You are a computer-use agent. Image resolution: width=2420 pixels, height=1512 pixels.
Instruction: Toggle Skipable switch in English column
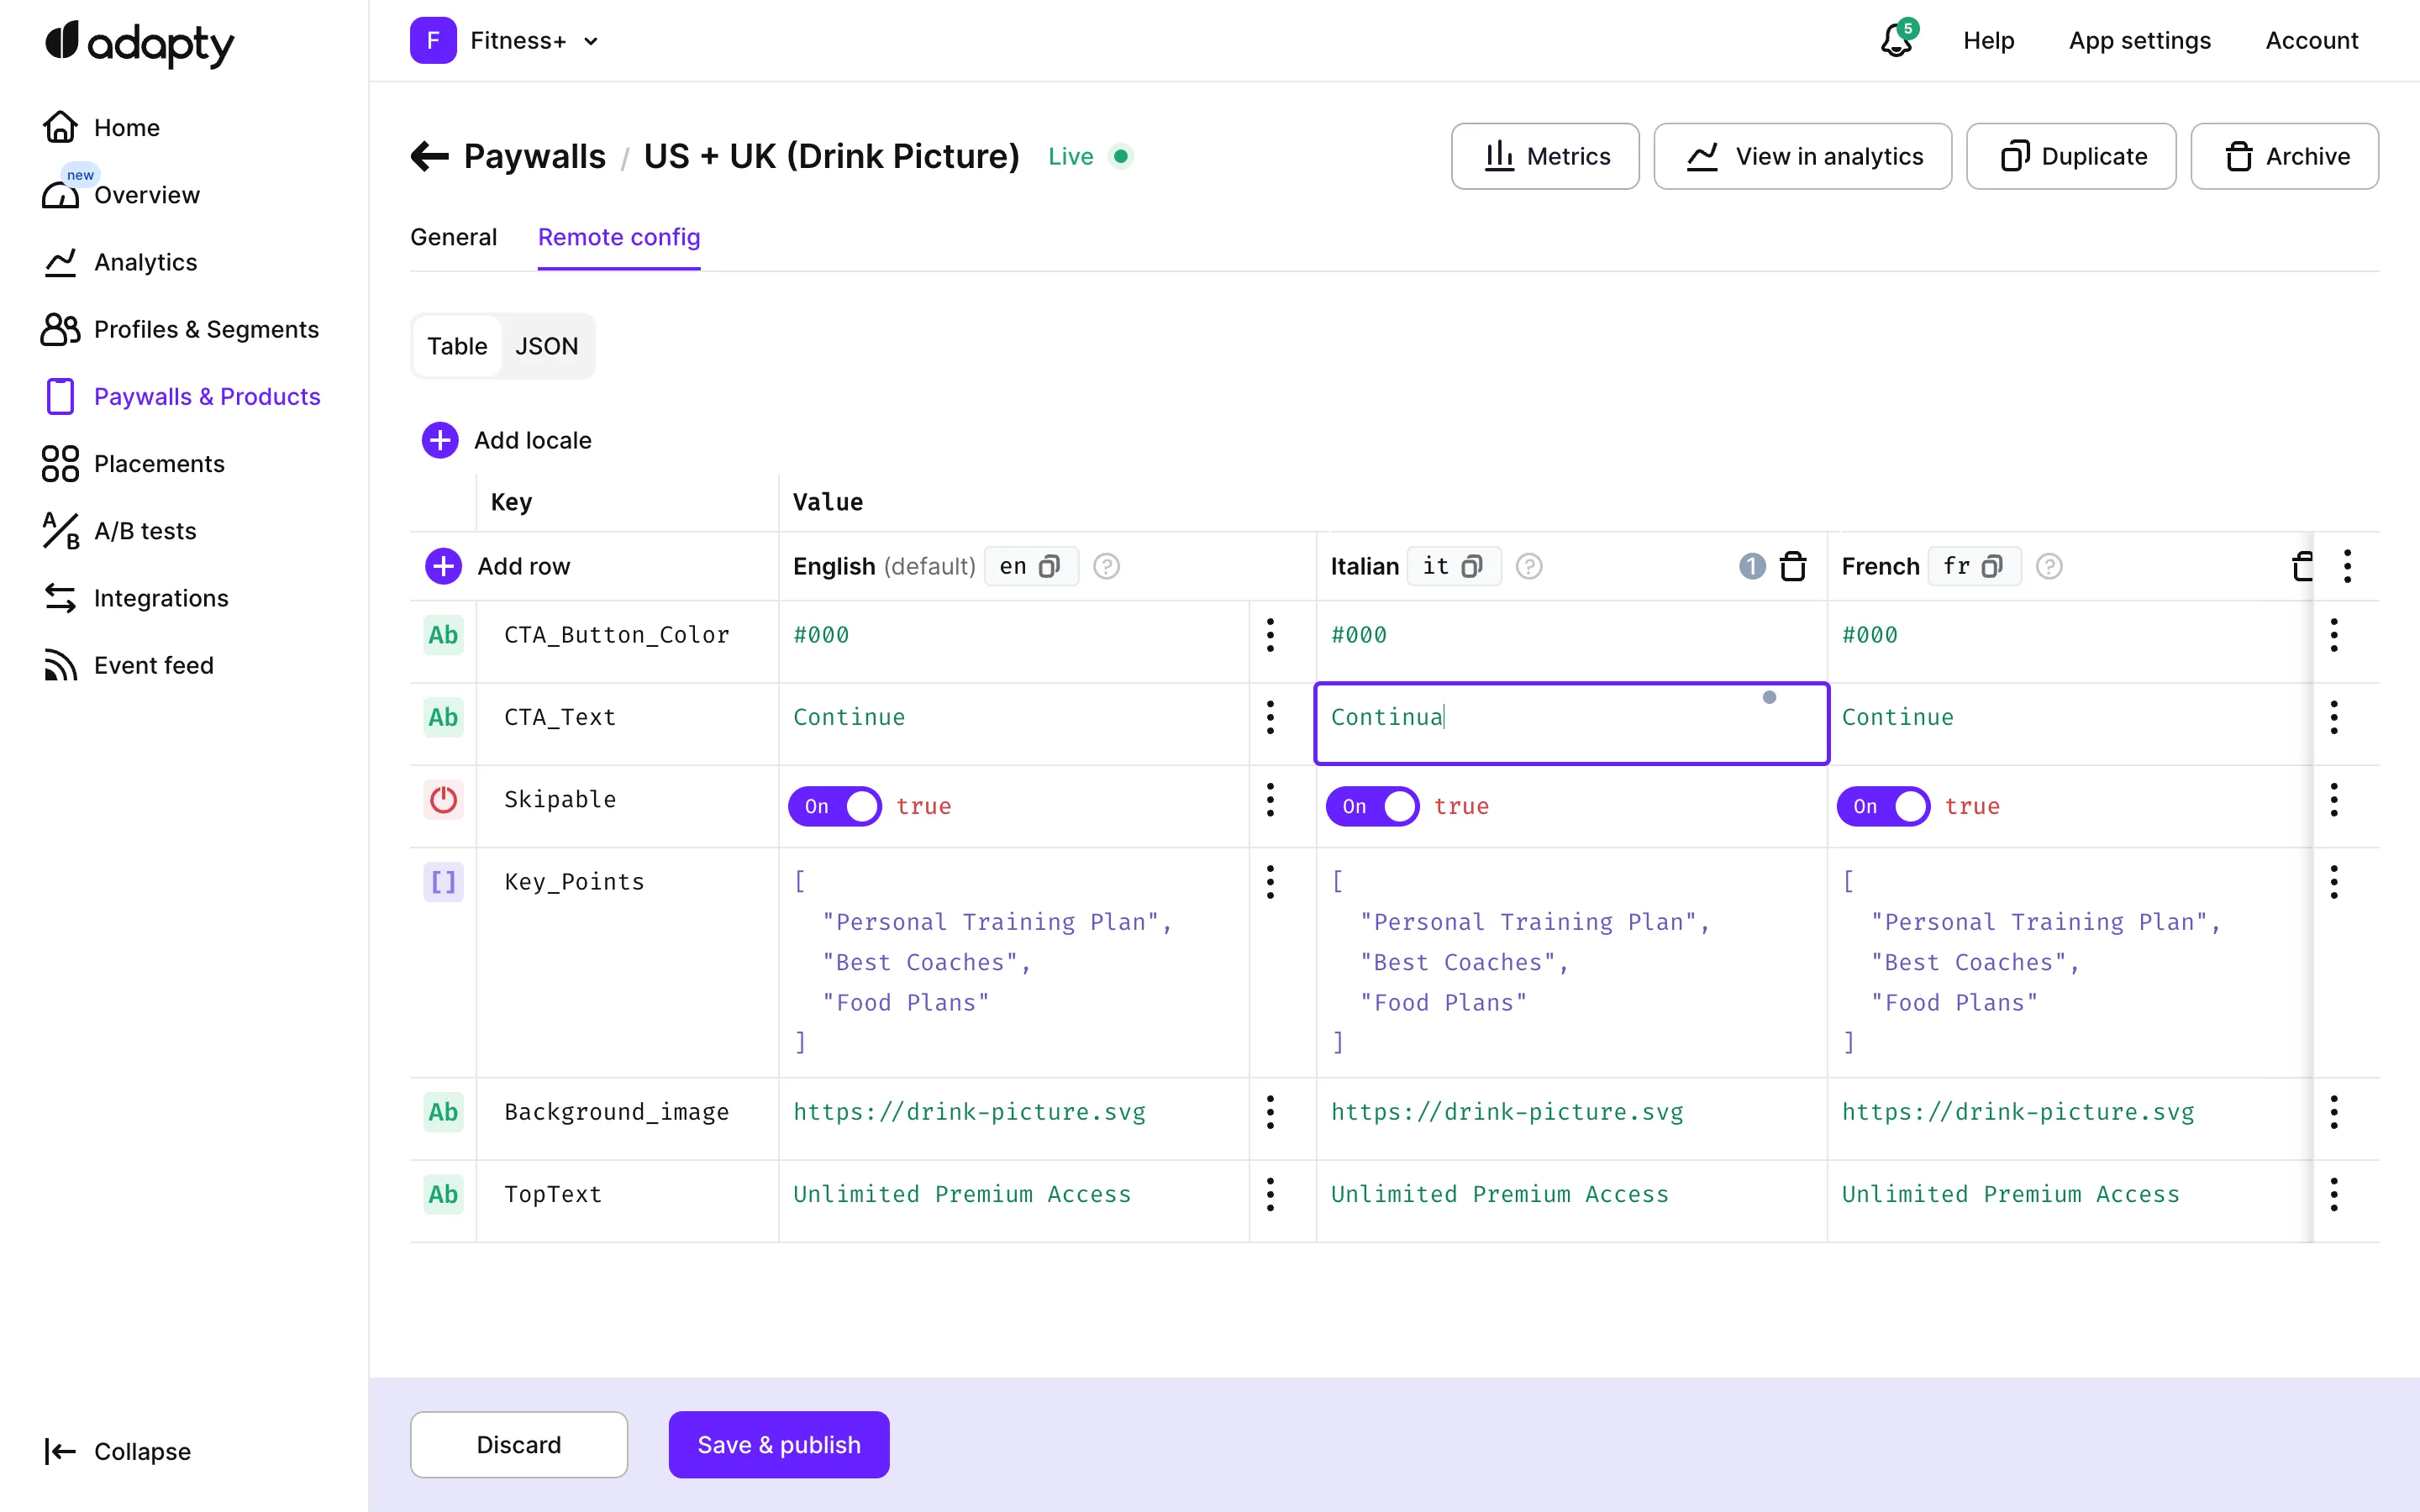[835, 806]
